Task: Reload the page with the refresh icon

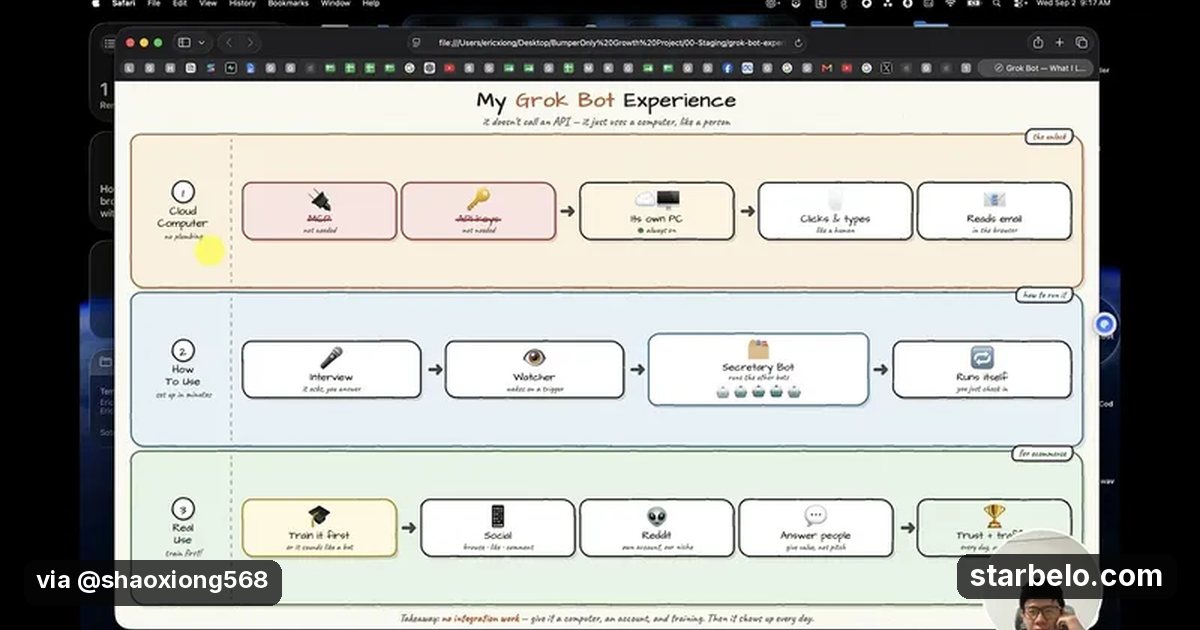Action: (797, 43)
